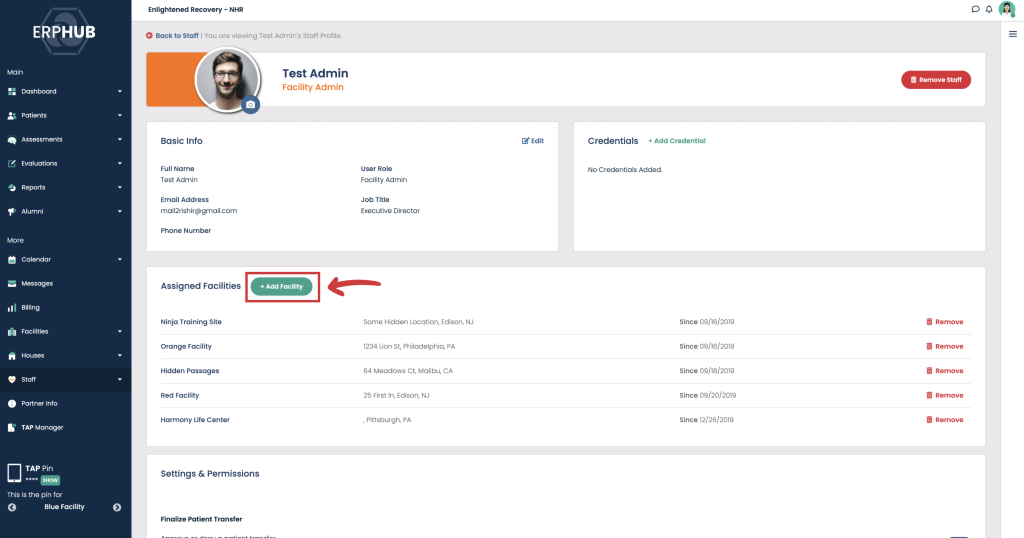Click the Hidden Passages facility name
Viewport: 1024px width, 538px height.
pos(189,371)
